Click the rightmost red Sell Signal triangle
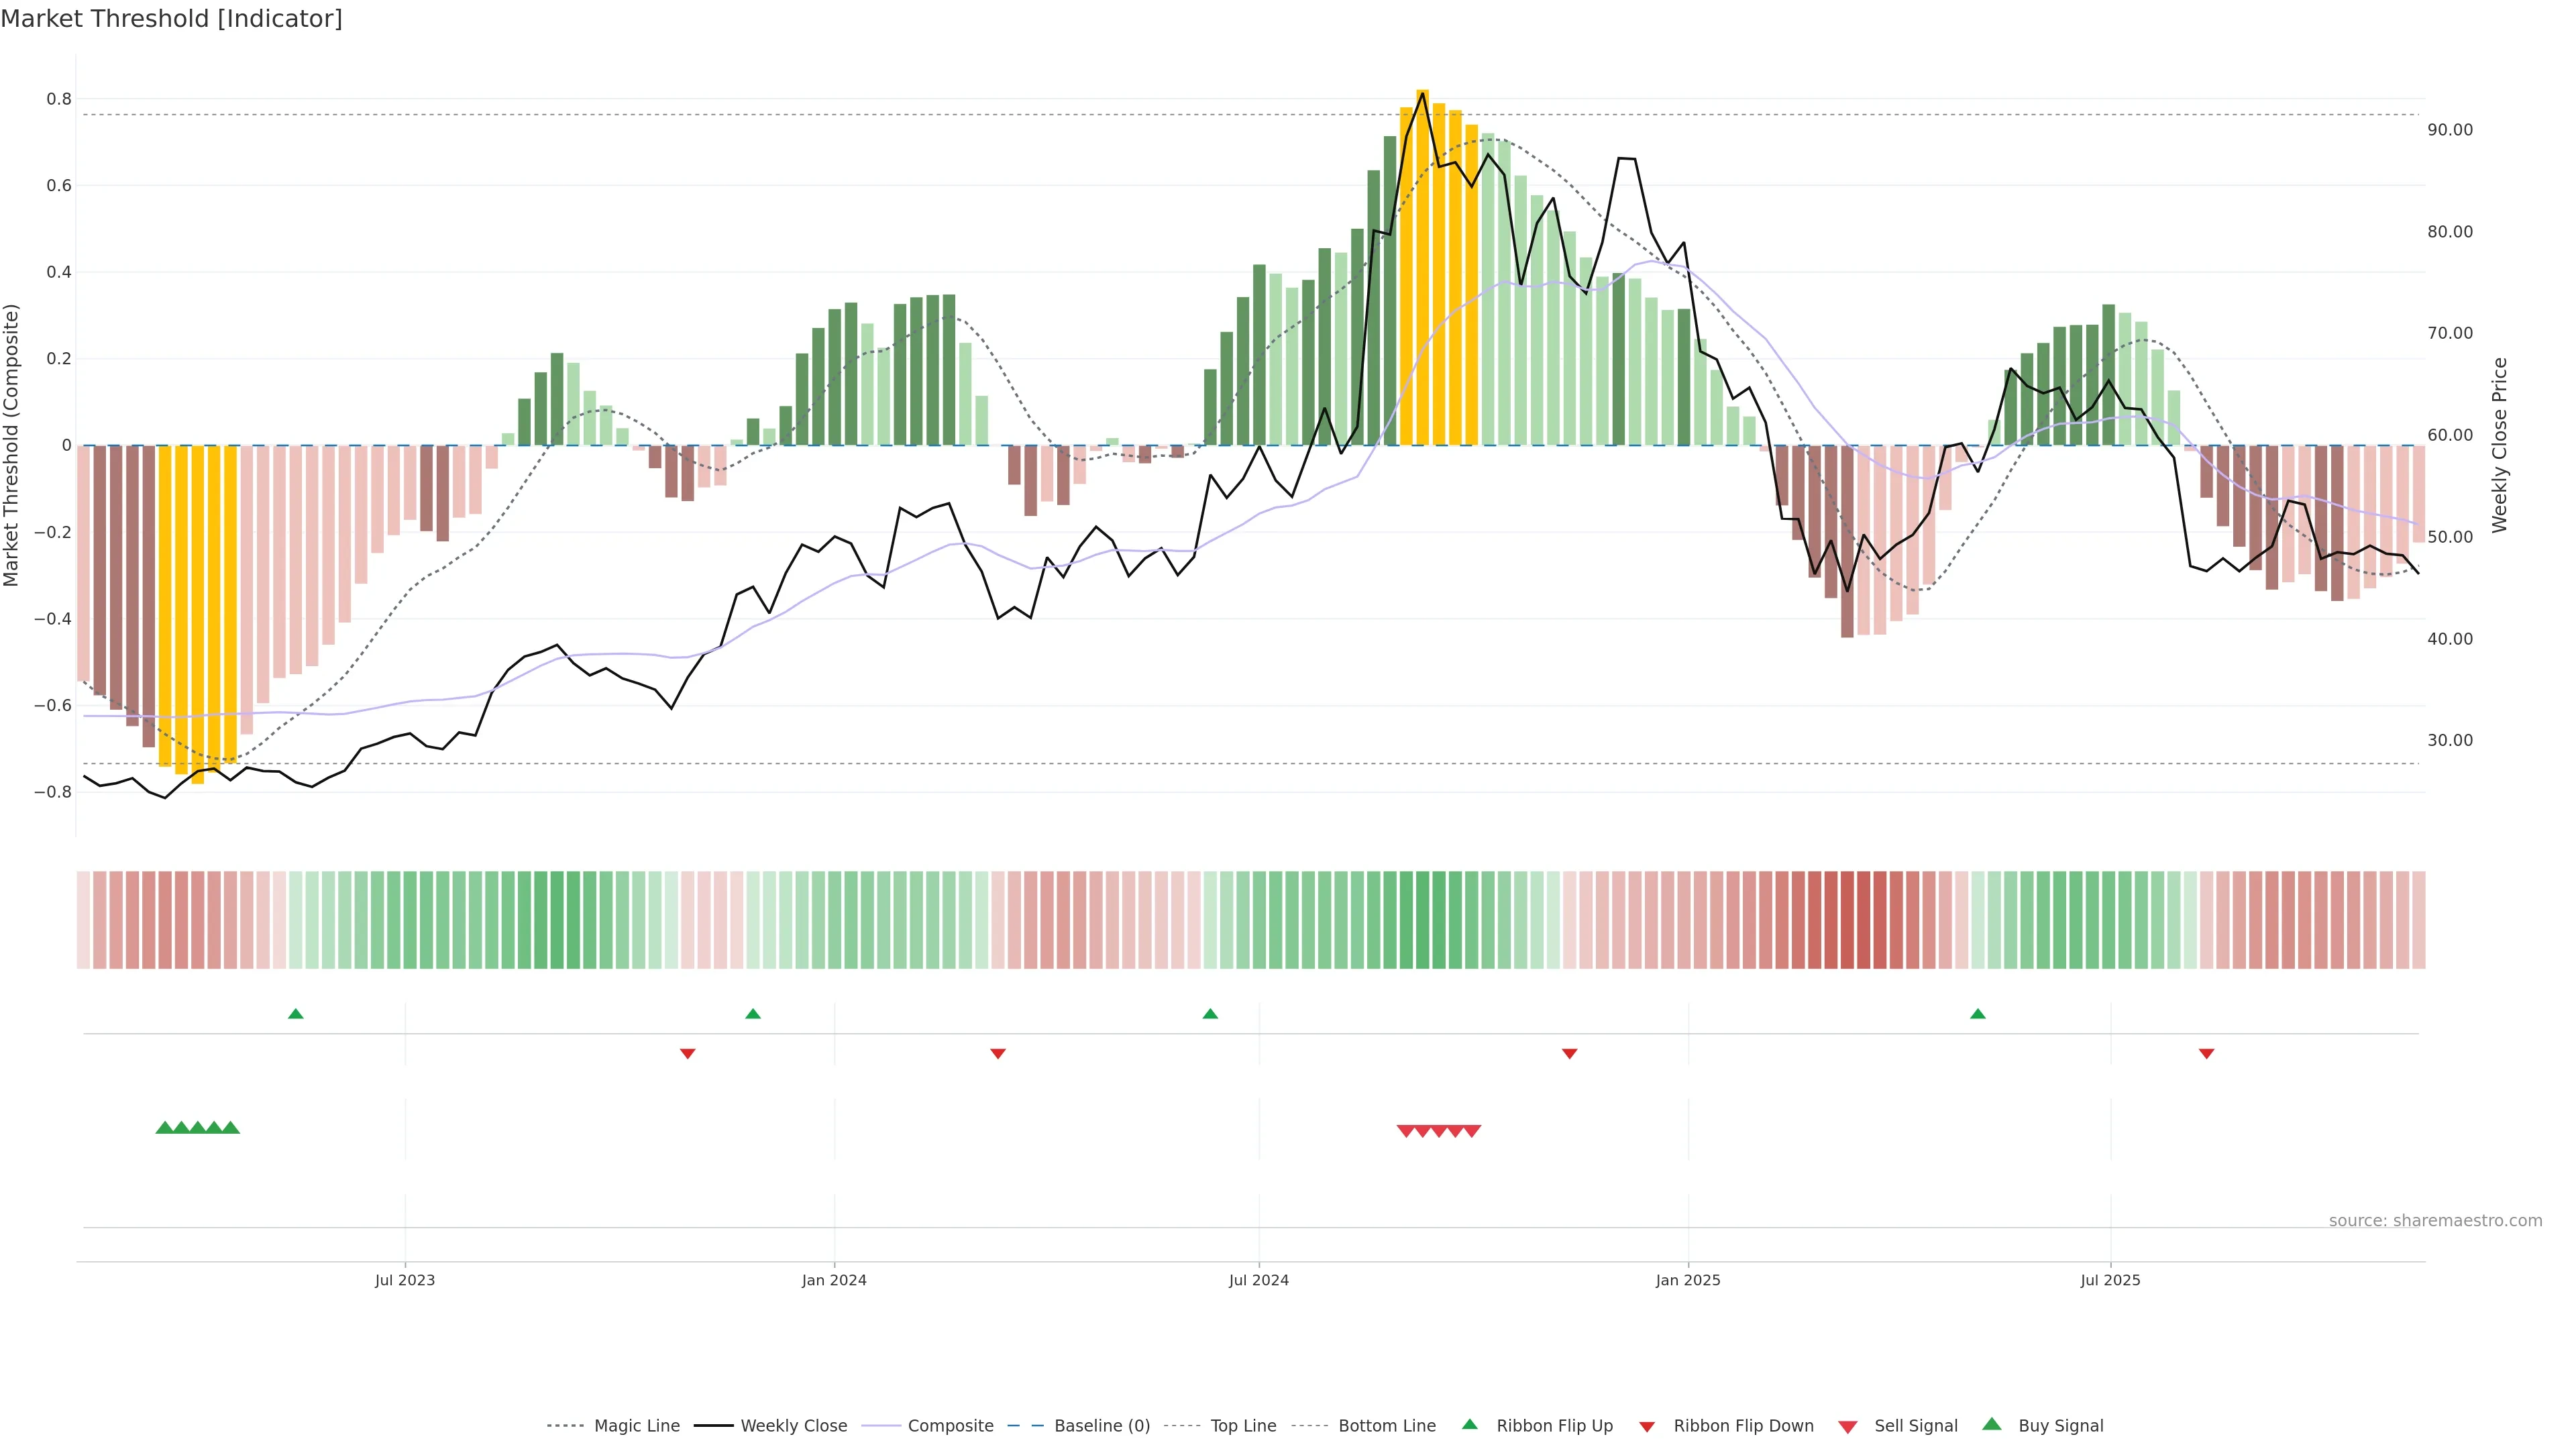Viewport: 2576px width, 1449px height. click(1472, 1131)
